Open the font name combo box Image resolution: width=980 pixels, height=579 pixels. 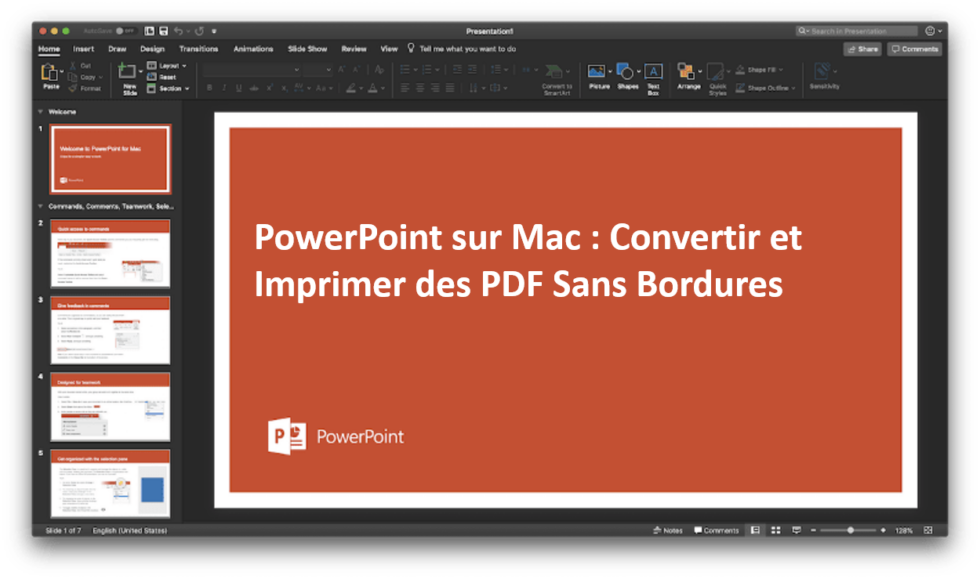click(x=251, y=70)
